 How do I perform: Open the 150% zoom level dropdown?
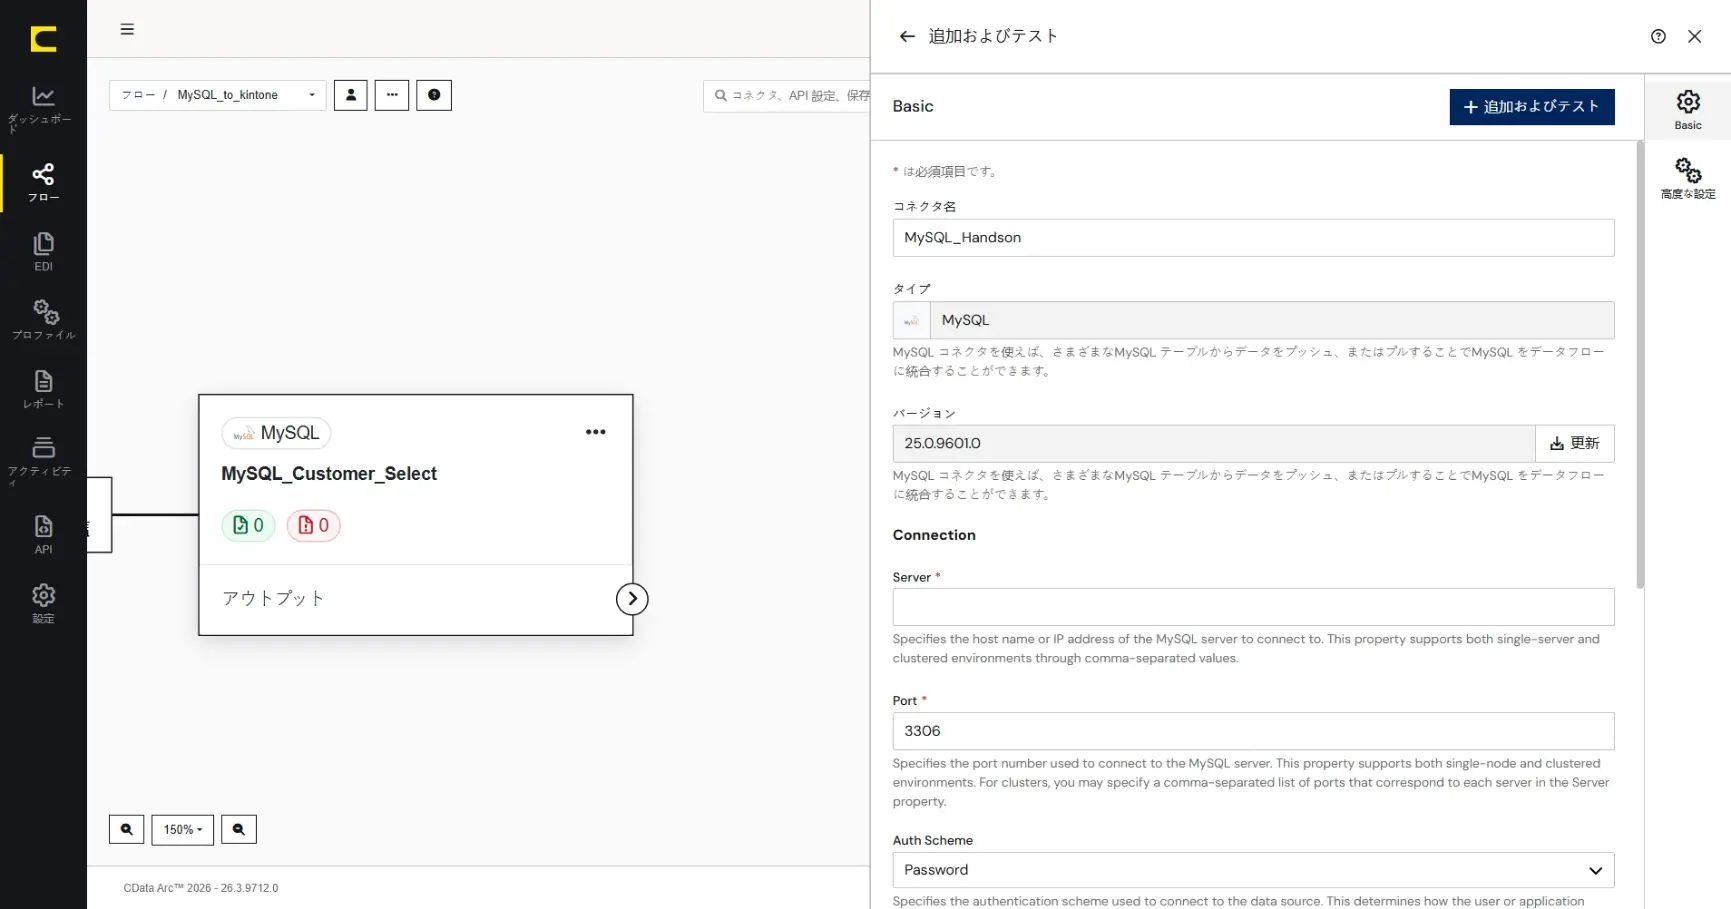click(x=183, y=829)
